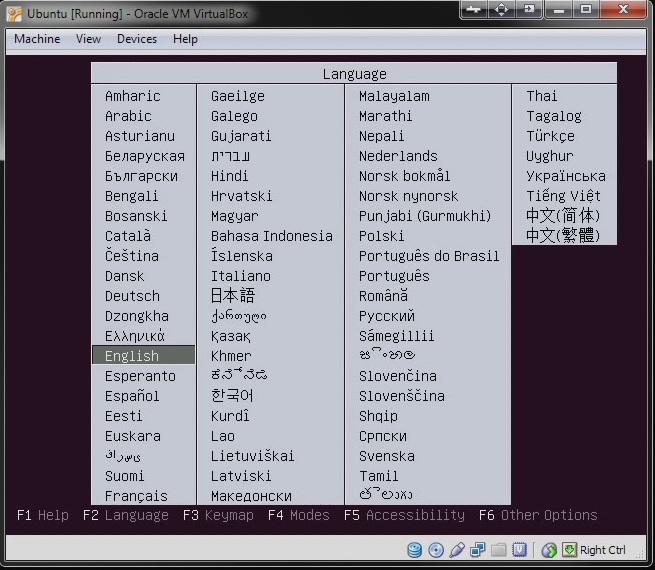Open the USB devices status icon
The image size is (655, 570).
click(x=457, y=550)
